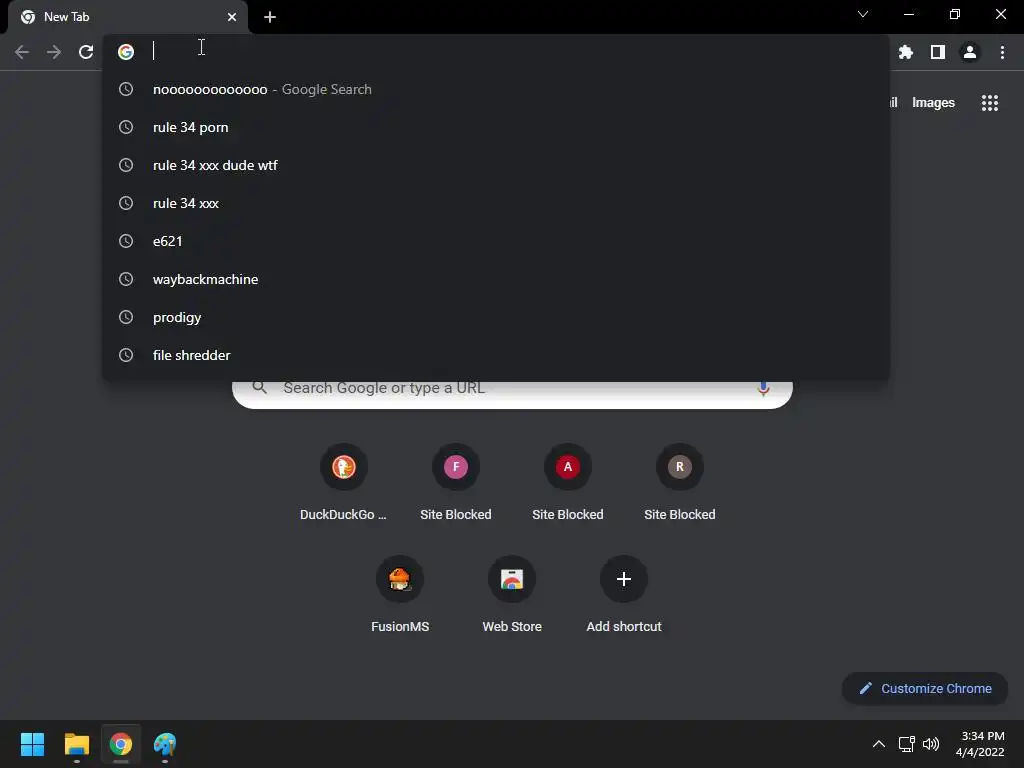The image size is (1024, 768).
Task: Click the Images link
Action: [x=933, y=103]
